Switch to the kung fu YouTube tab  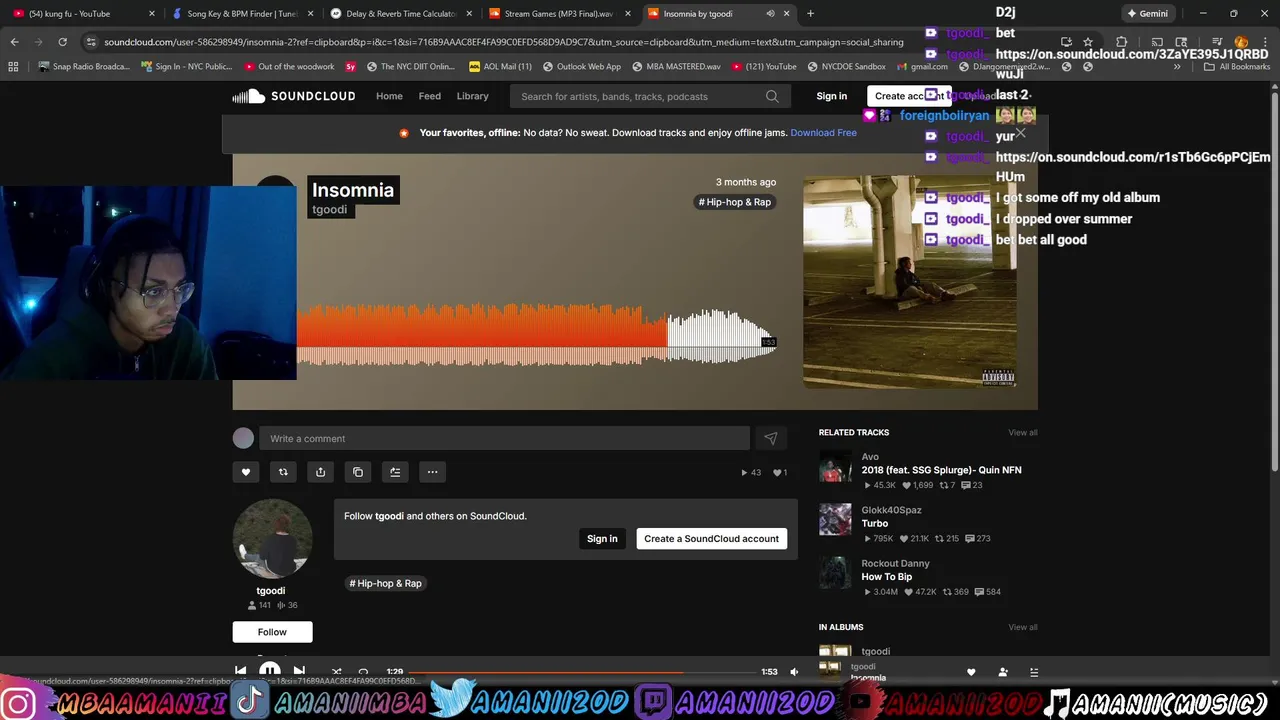(82, 14)
